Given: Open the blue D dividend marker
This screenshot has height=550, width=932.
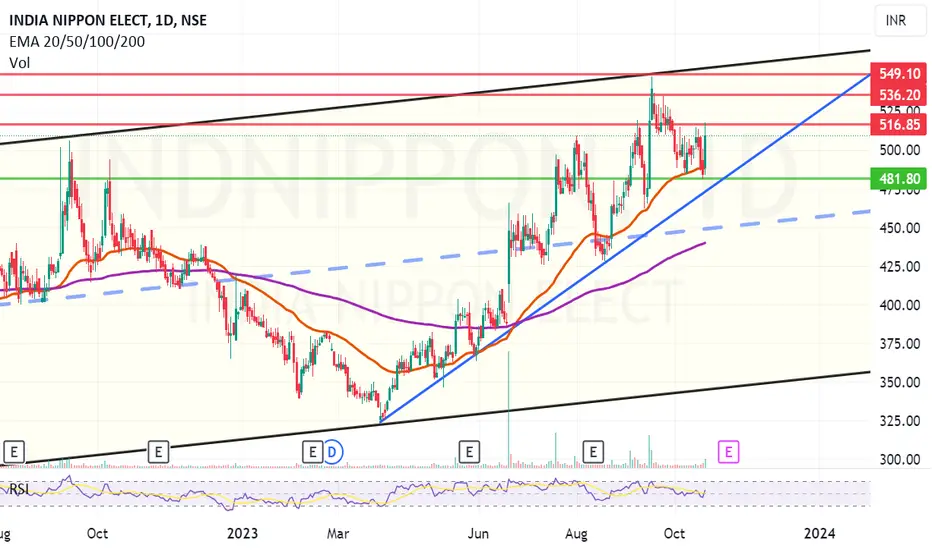Looking at the screenshot, I should click(x=332, y=452).
